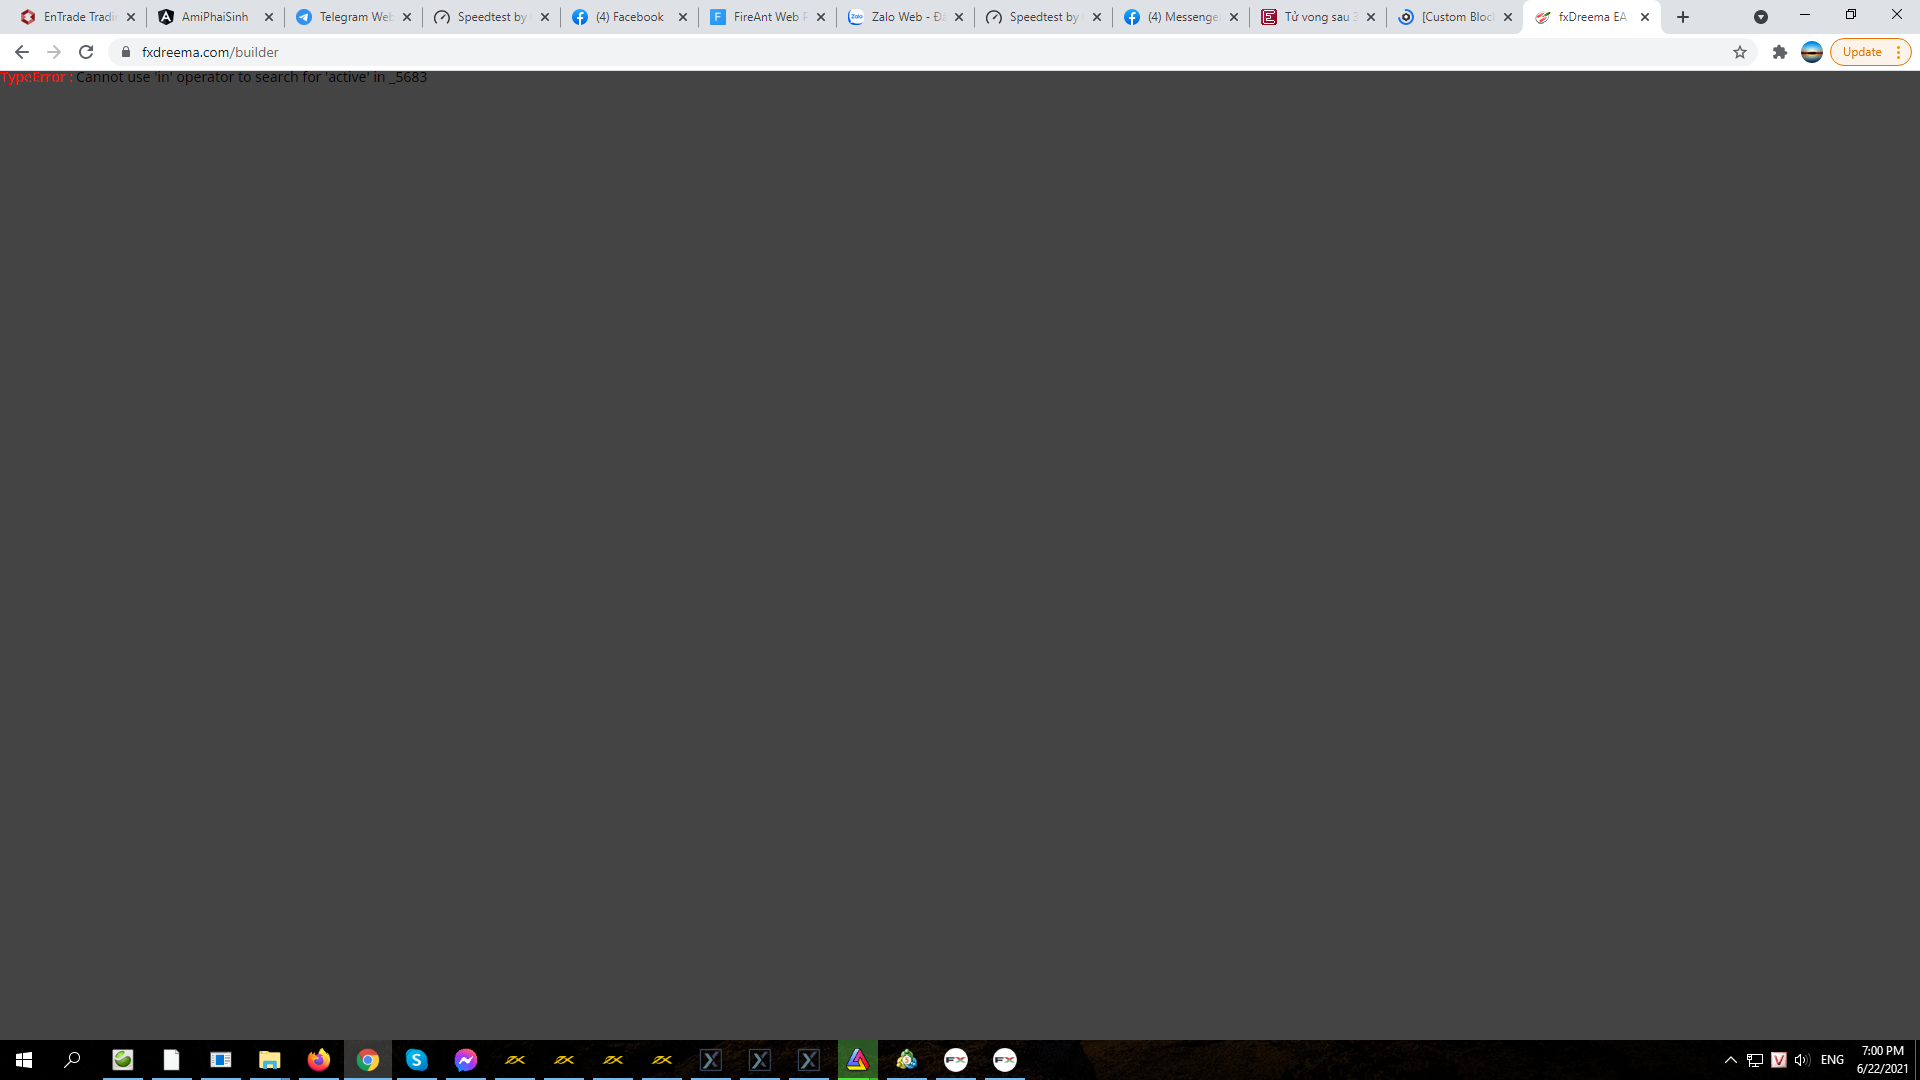This screenshot has width=1920, height=1080.
Task: Click the browser forward arrow
Action: (54, 52)
